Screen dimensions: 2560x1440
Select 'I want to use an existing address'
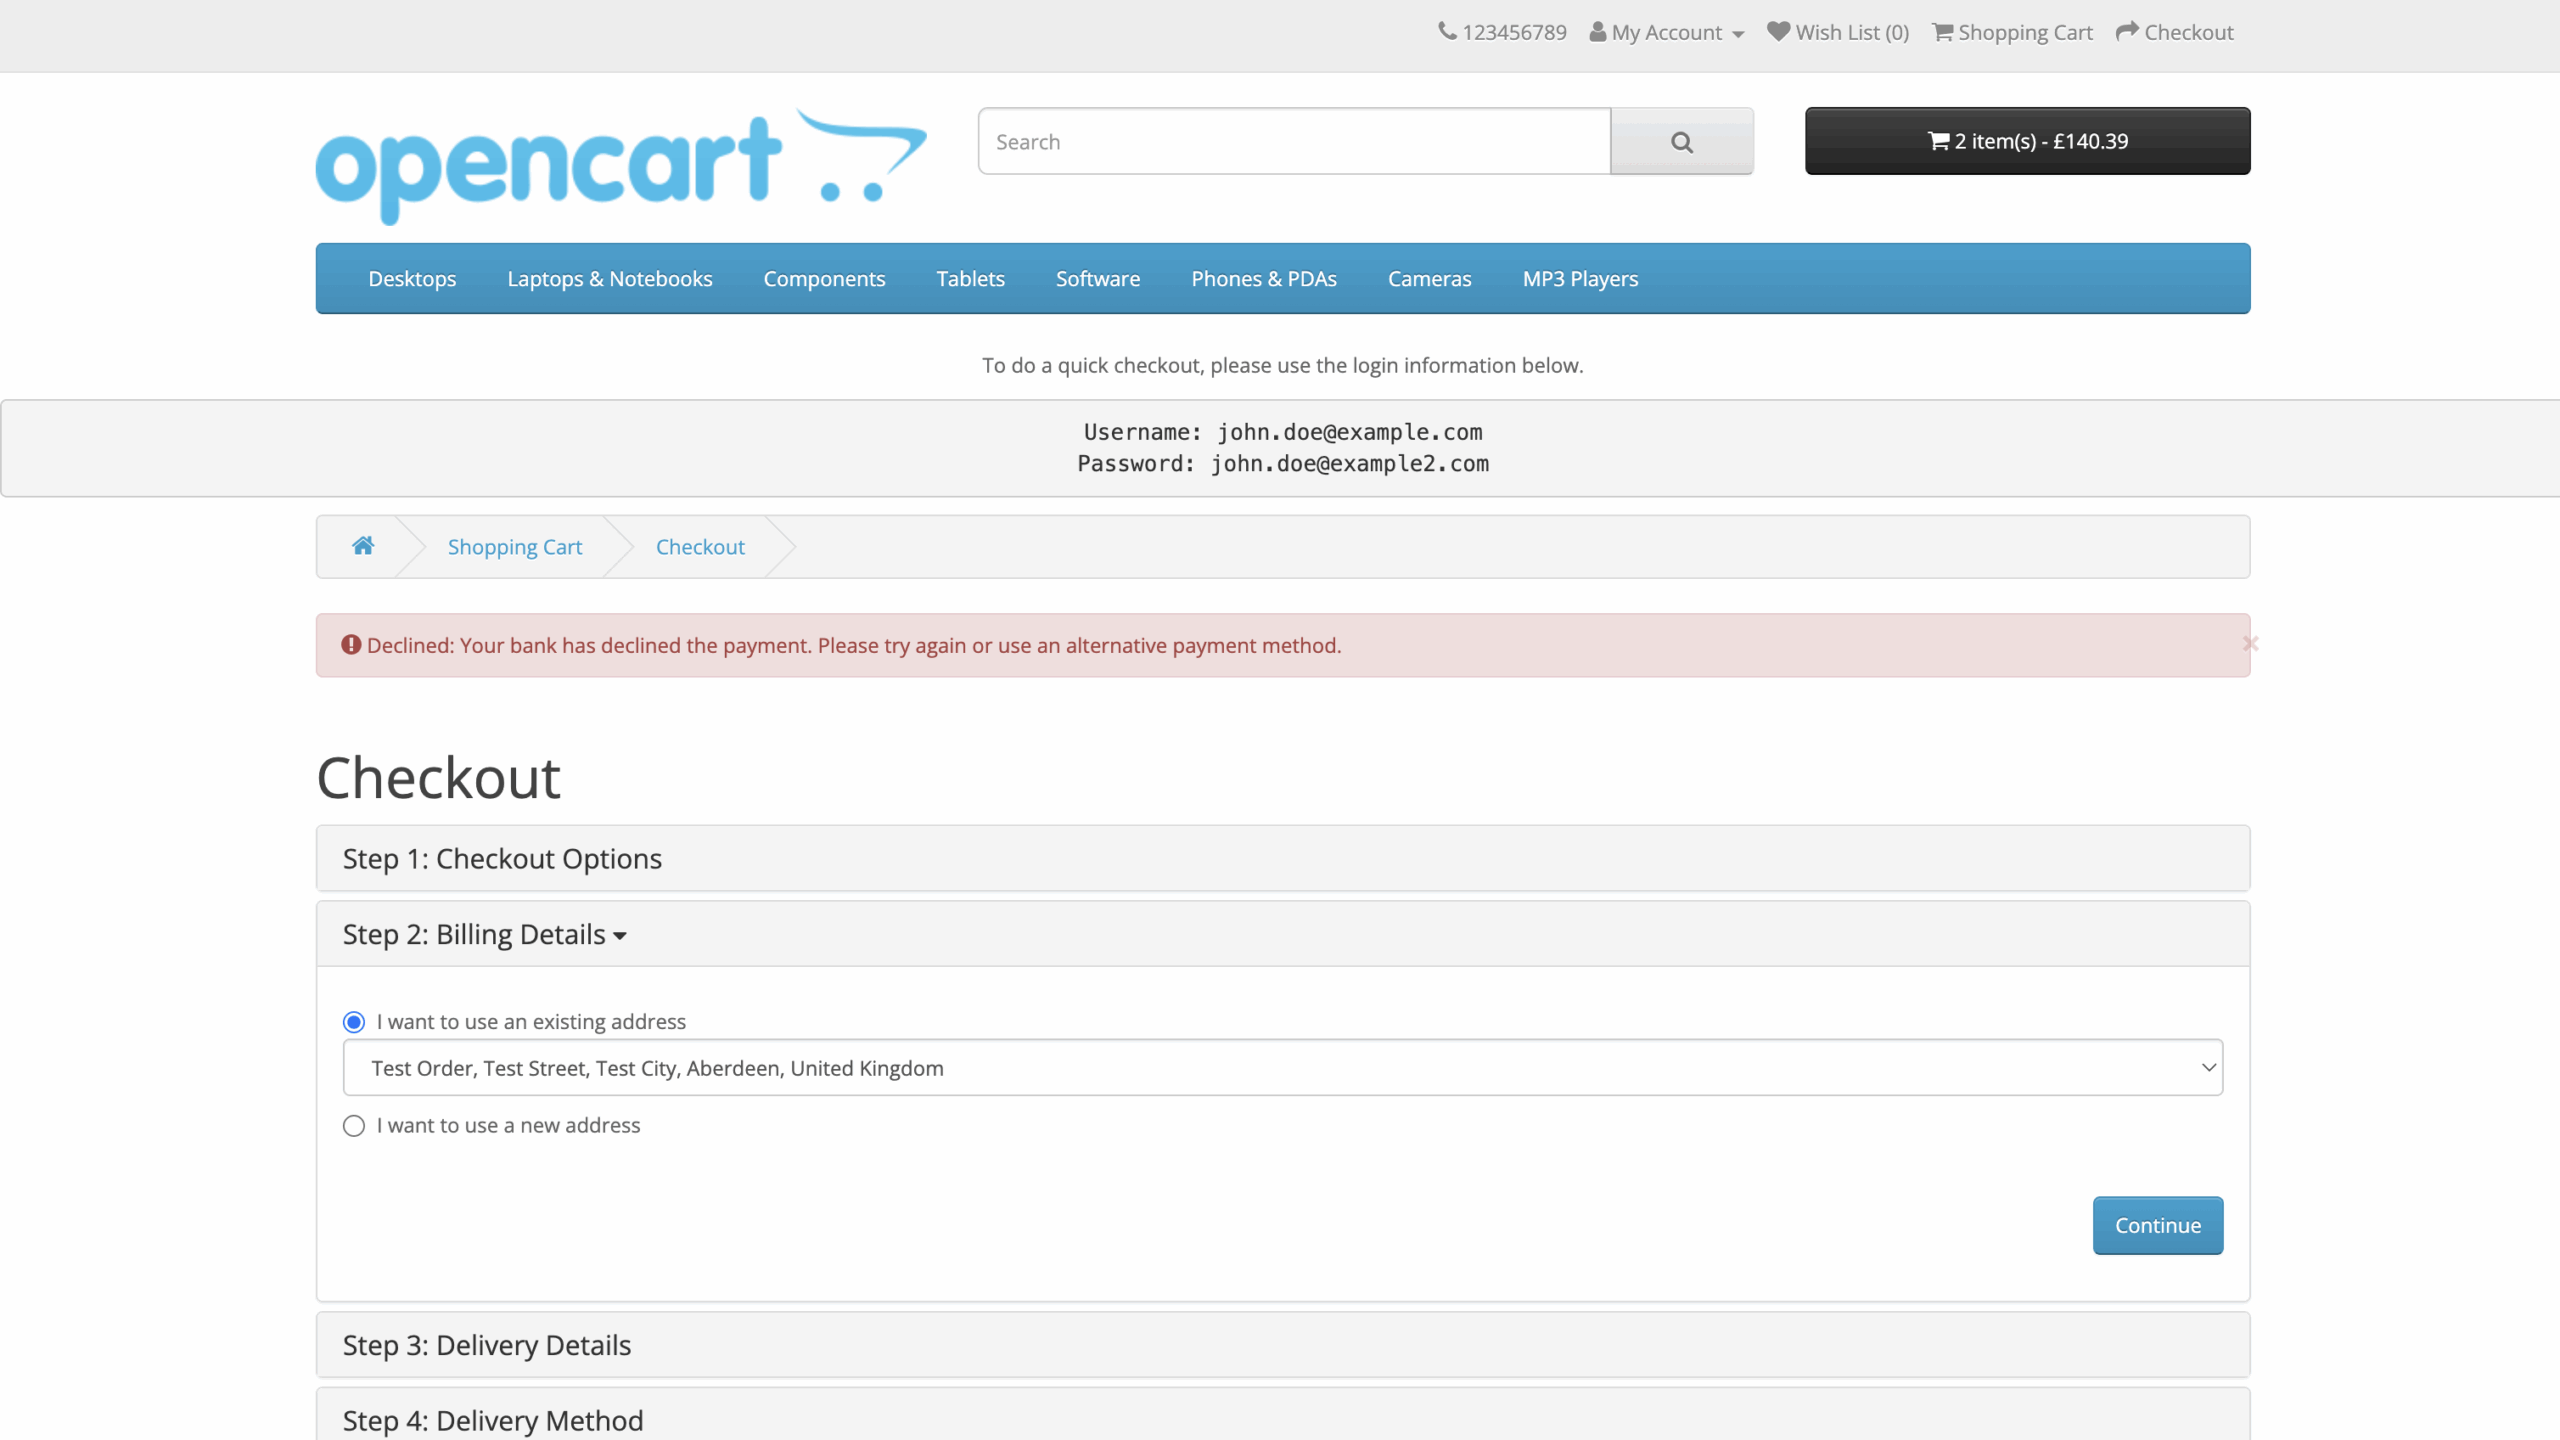pos(354,1022)
